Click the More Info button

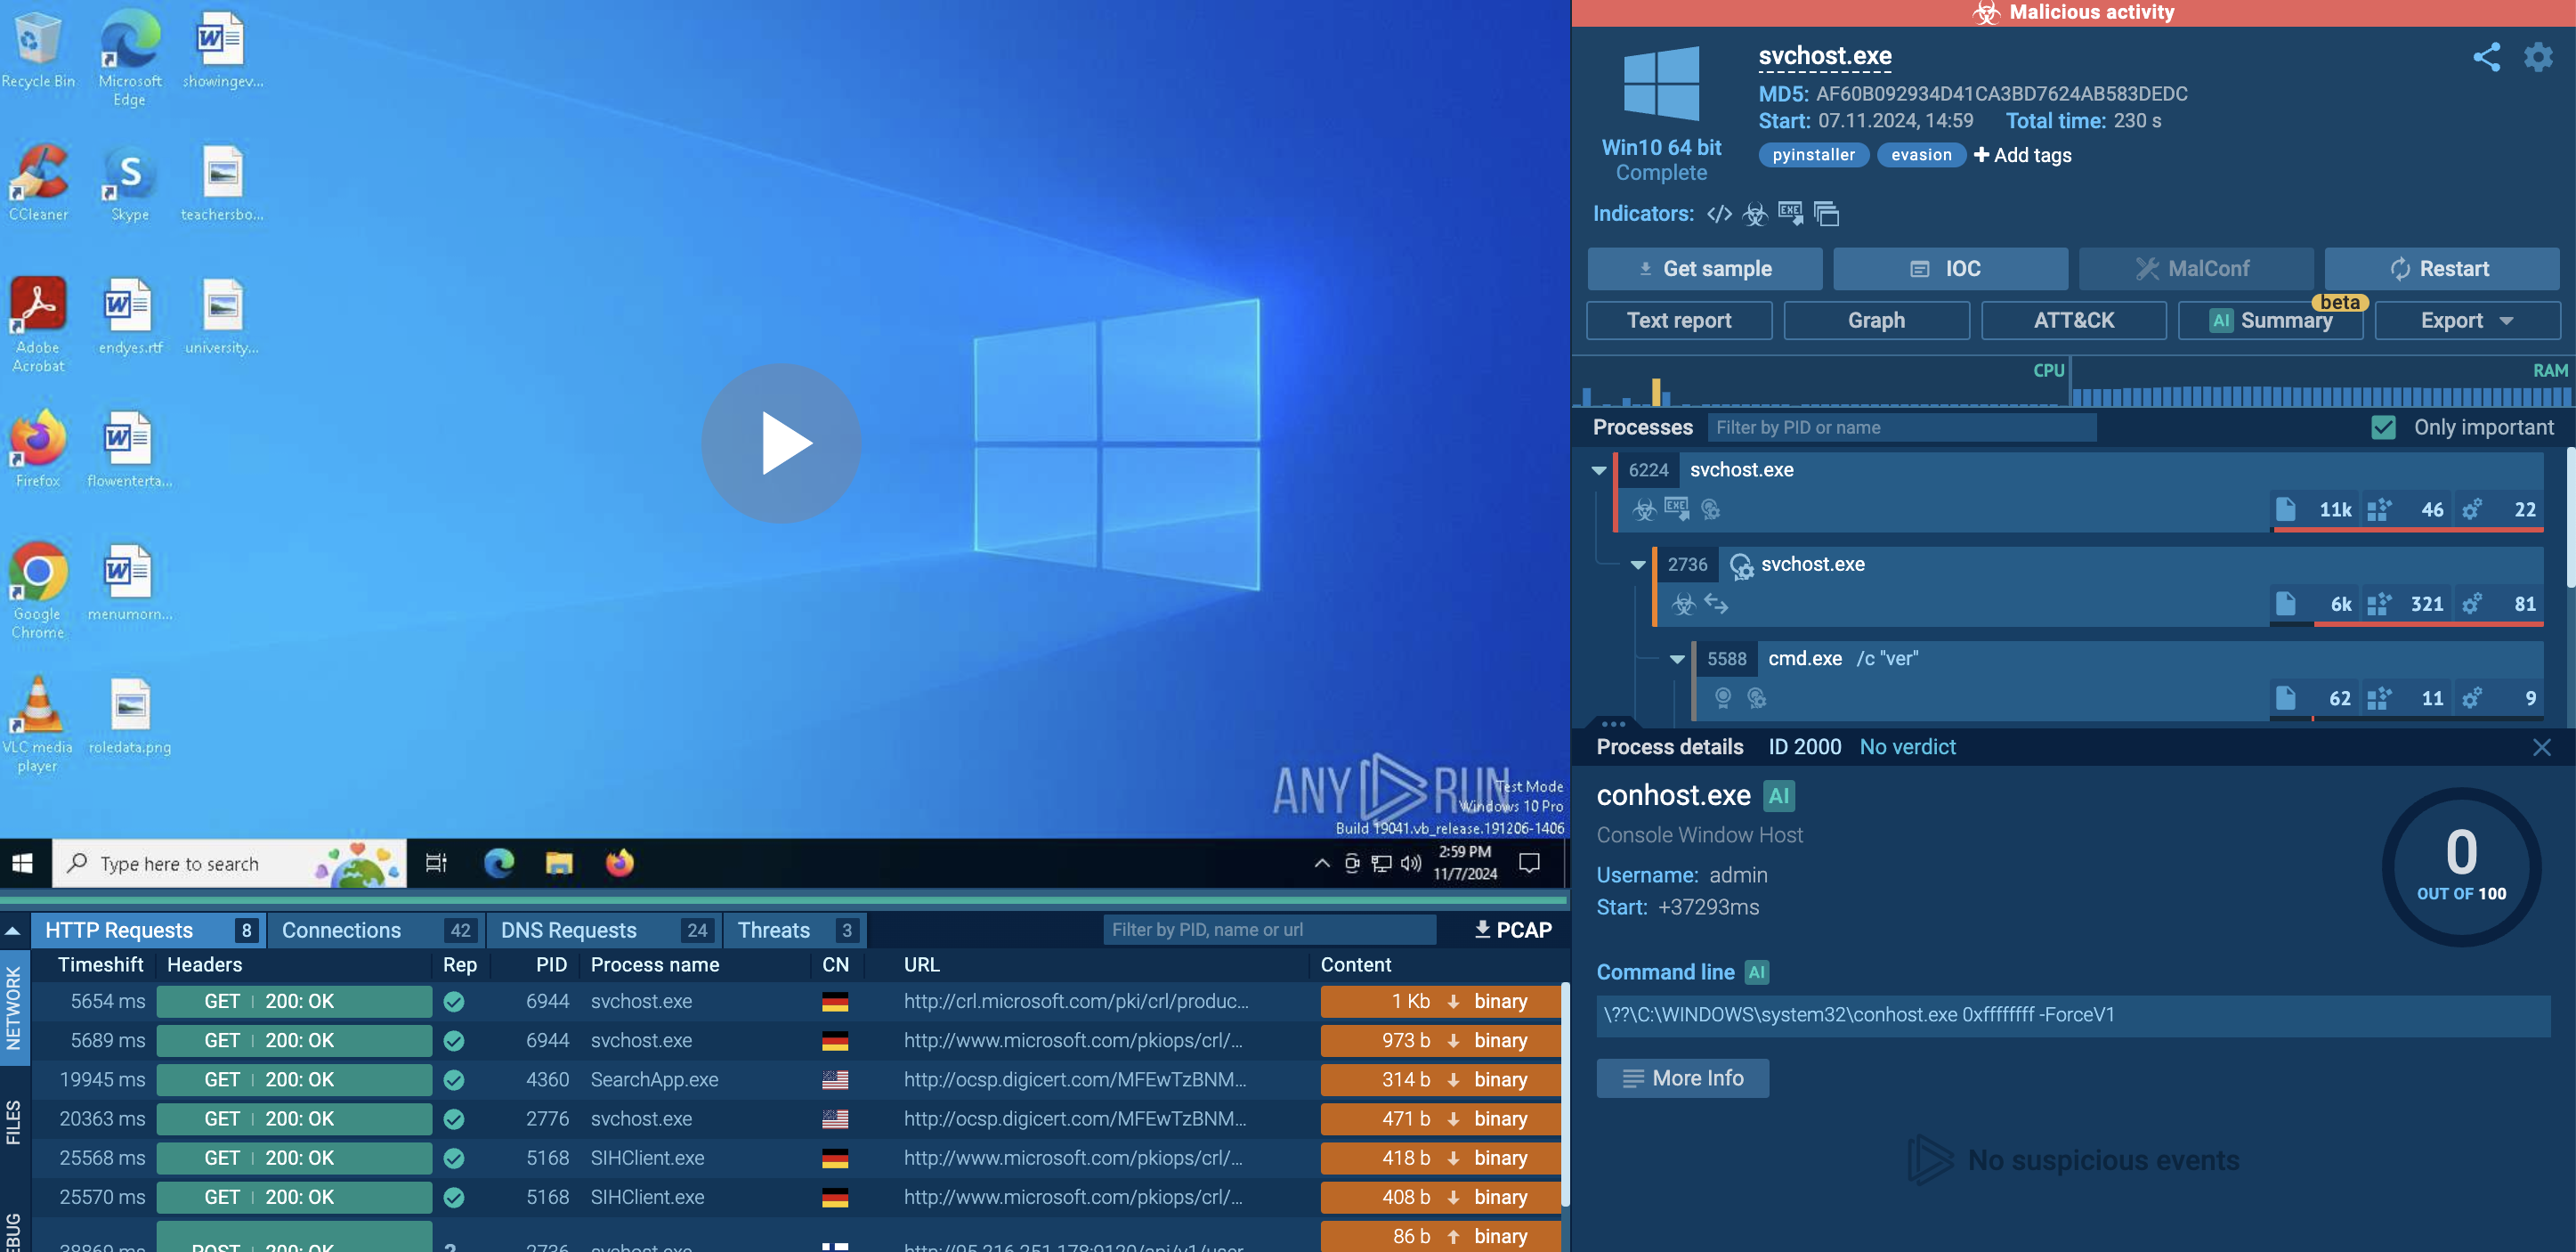(1682, 1078)
